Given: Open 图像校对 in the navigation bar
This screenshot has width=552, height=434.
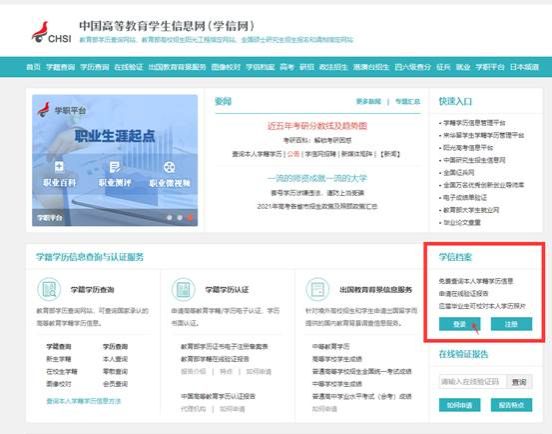Looking at the screenshot, I should point(226,67).
